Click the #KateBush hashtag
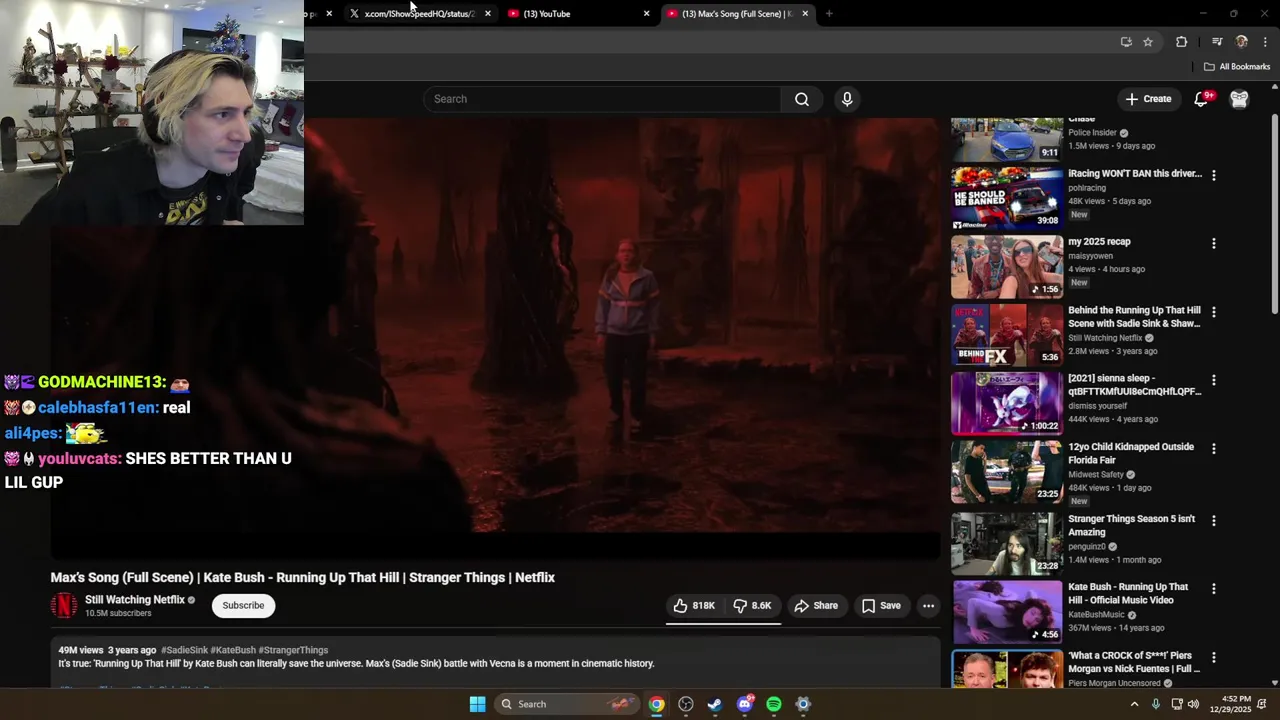Viewport: 1280px width, 720px height. click(x=233, y=650)
